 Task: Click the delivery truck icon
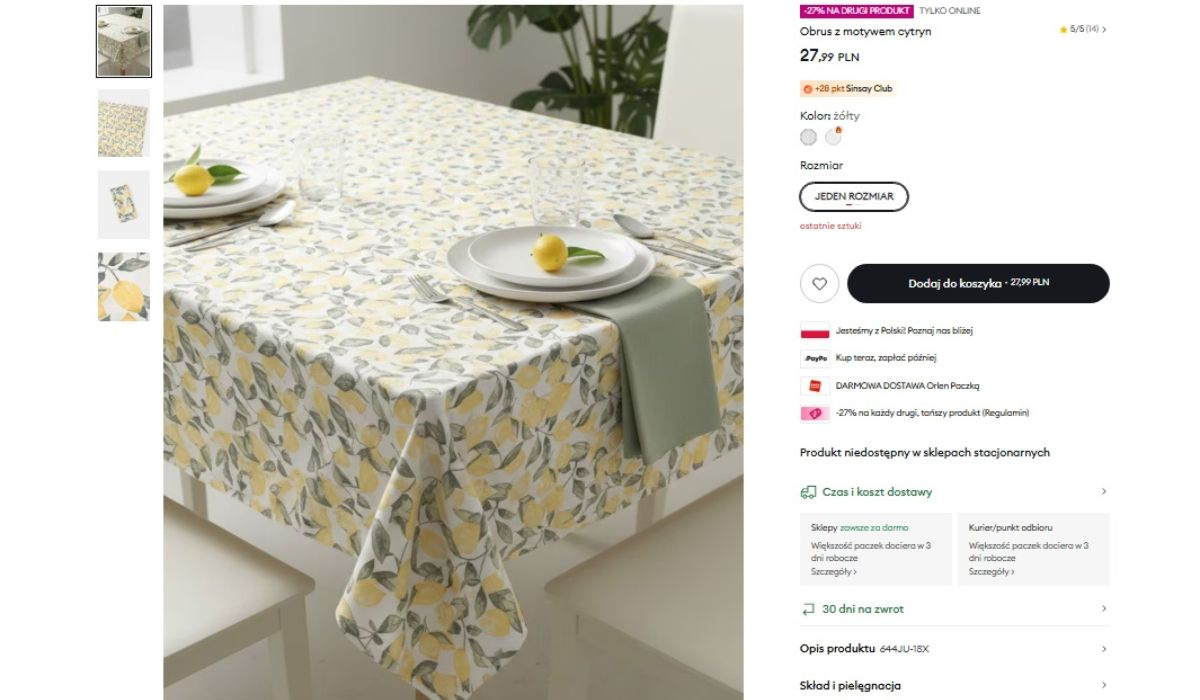click(x=809, y=492)
